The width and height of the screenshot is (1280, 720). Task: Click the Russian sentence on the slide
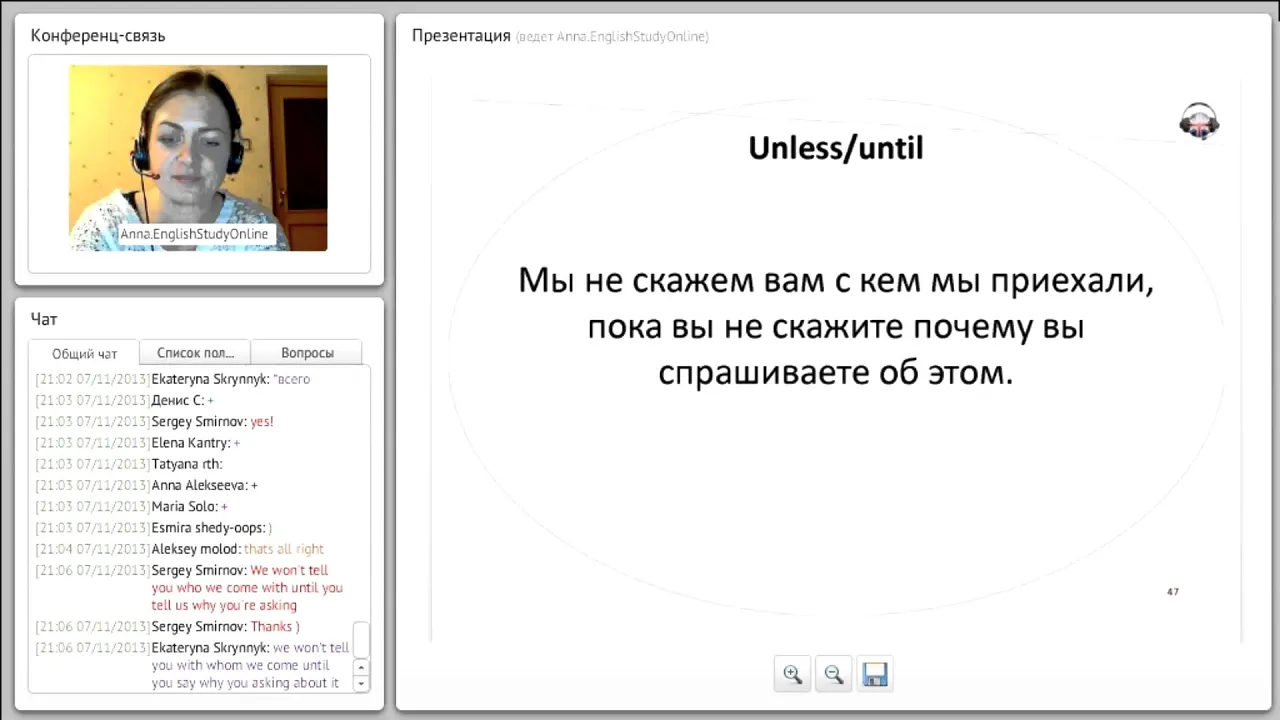coord(836,327)
